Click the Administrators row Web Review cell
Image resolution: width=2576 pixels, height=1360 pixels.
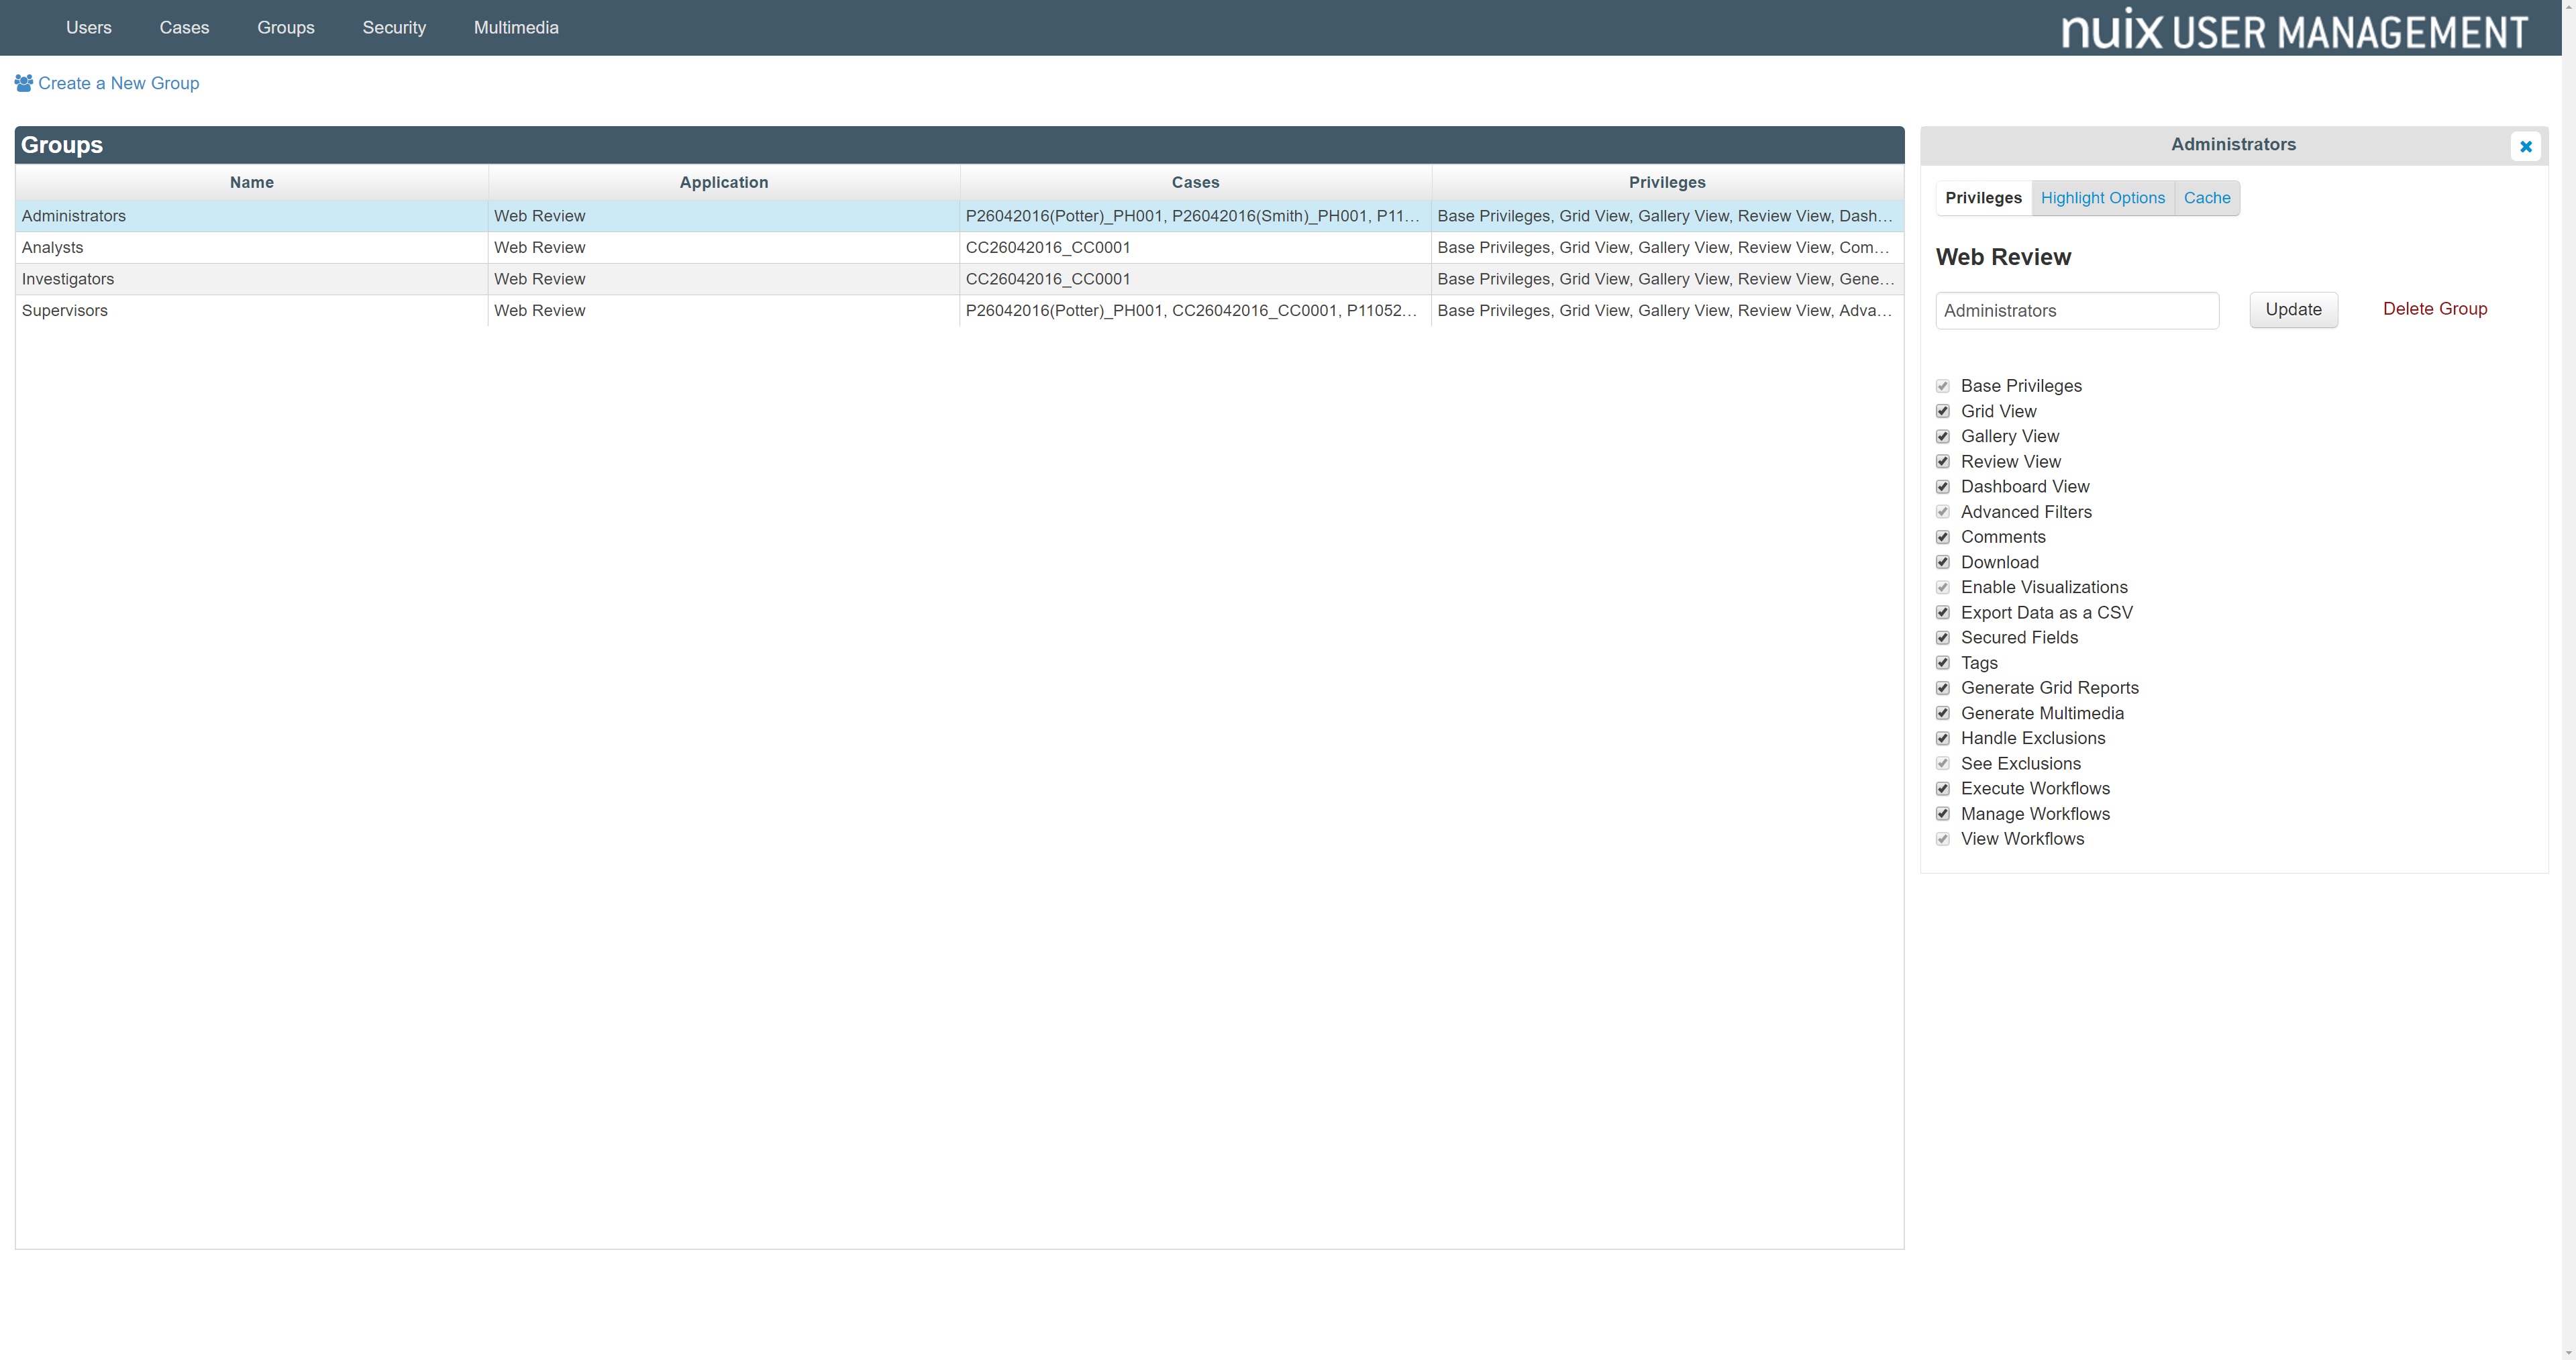point(724,216)
